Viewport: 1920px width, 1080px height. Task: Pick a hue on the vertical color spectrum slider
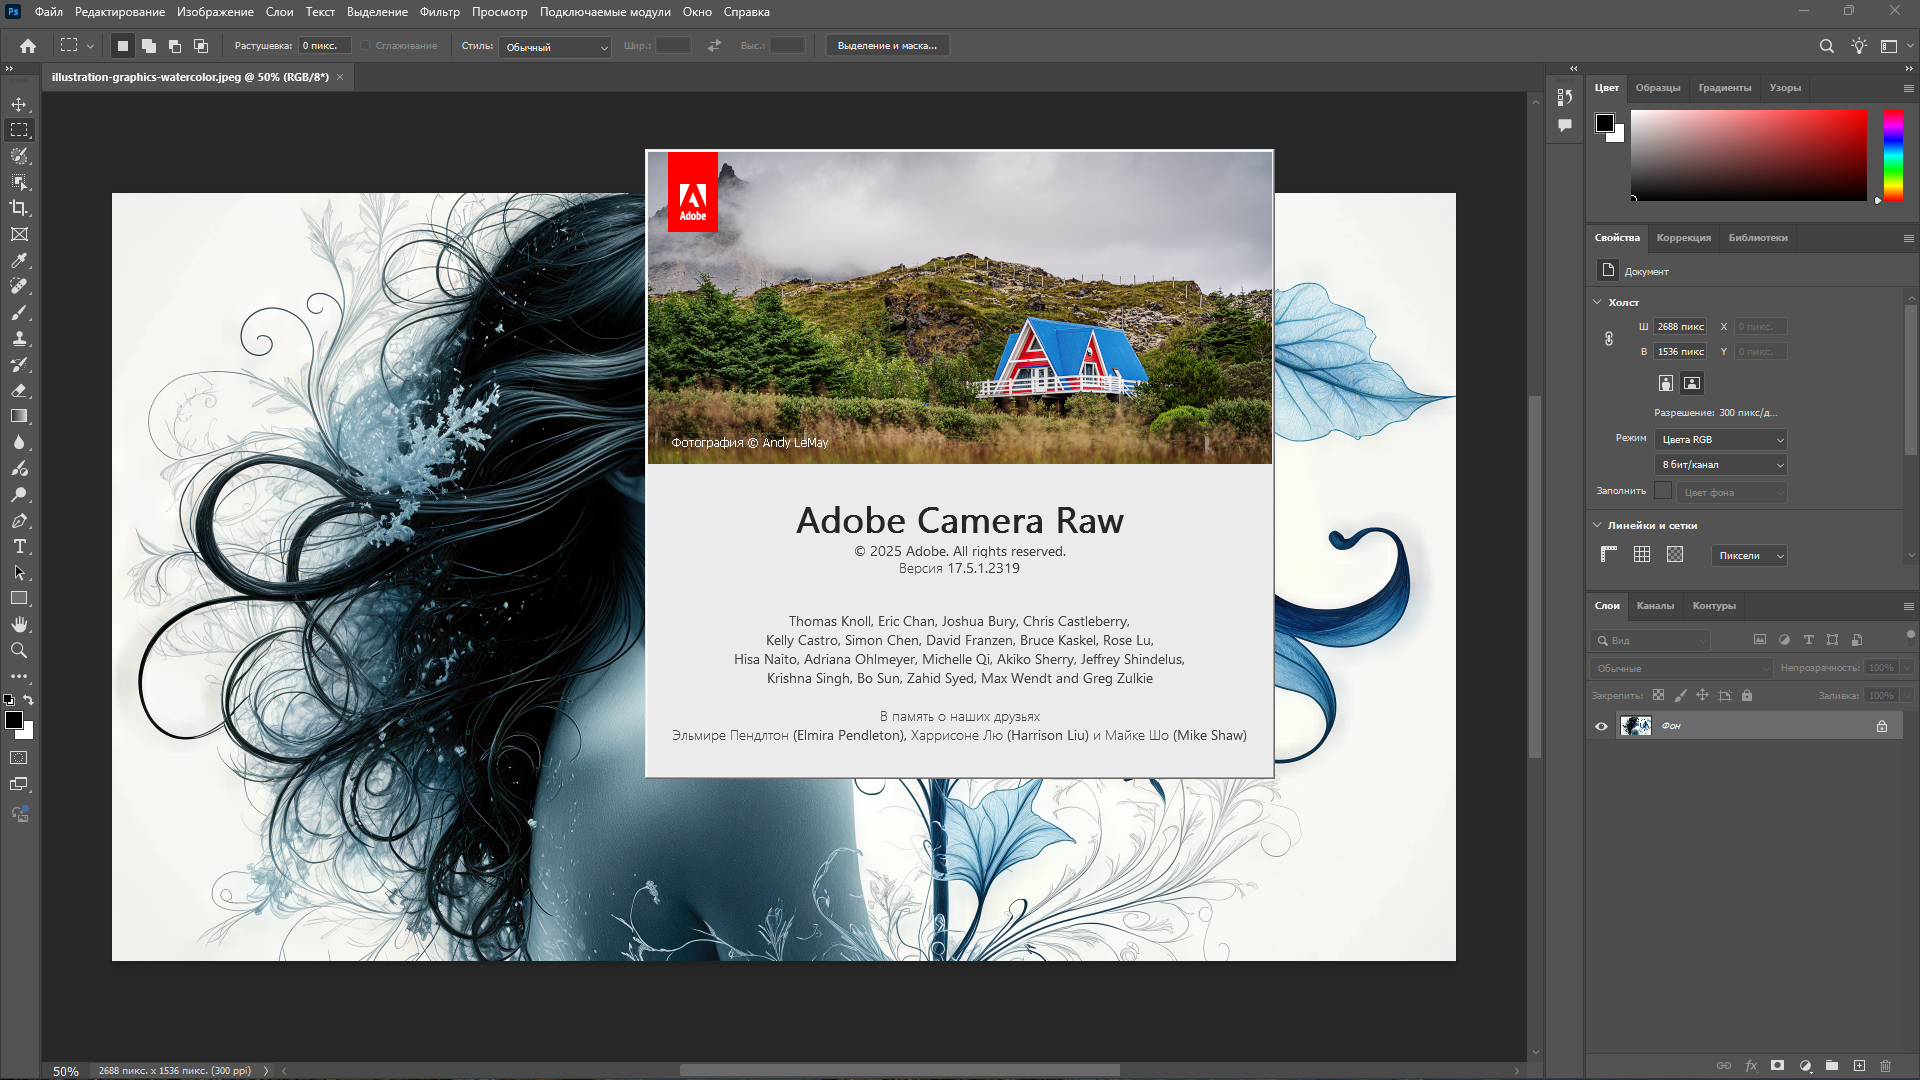pyautogui.click(x=1893, y=155)
